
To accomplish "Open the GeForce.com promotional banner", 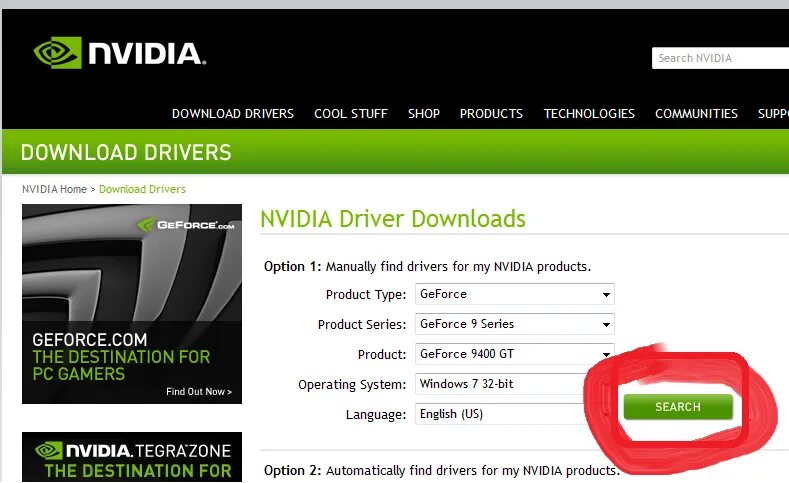I will 132,304.
